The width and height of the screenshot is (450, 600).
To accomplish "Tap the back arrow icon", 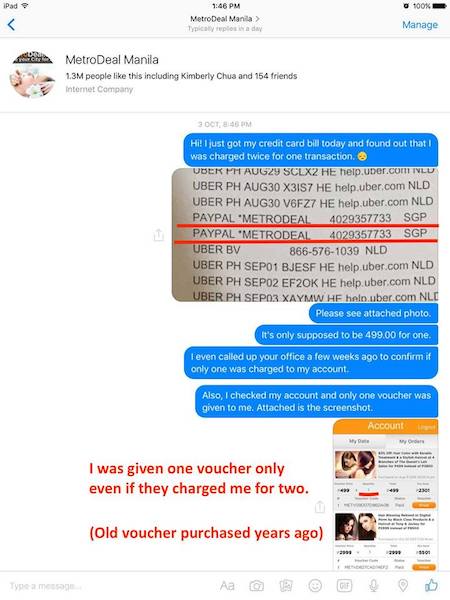I will click(11, 25).
